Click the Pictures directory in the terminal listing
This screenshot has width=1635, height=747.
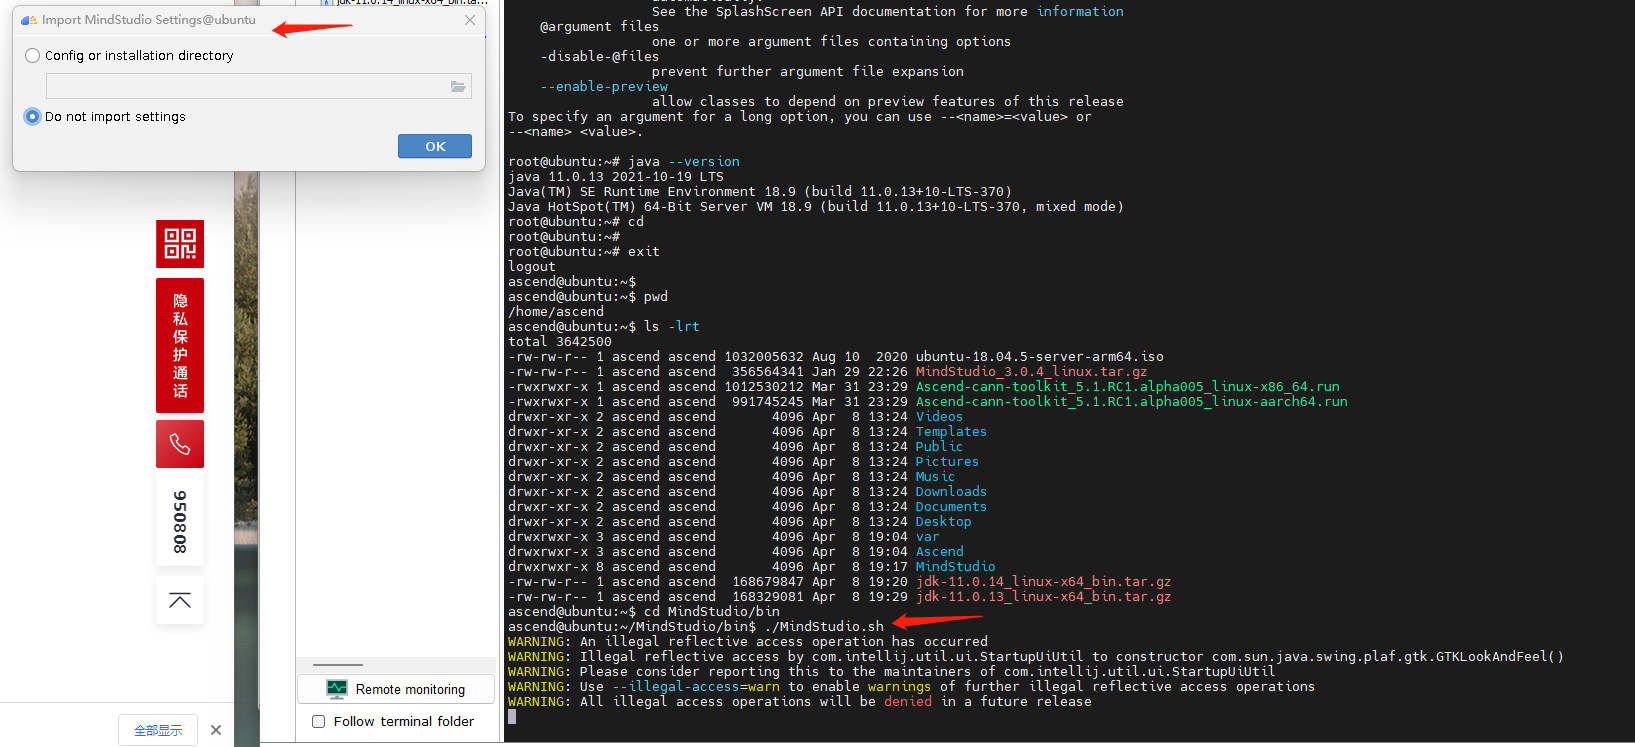948,462
